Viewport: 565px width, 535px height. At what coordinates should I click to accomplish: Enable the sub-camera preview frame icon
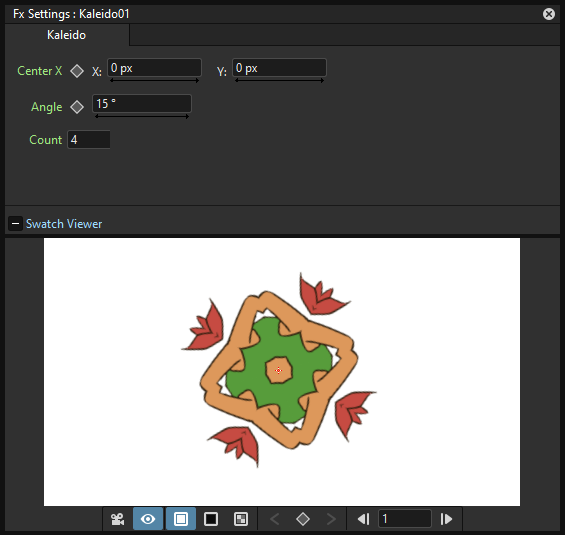click(181, 519)
